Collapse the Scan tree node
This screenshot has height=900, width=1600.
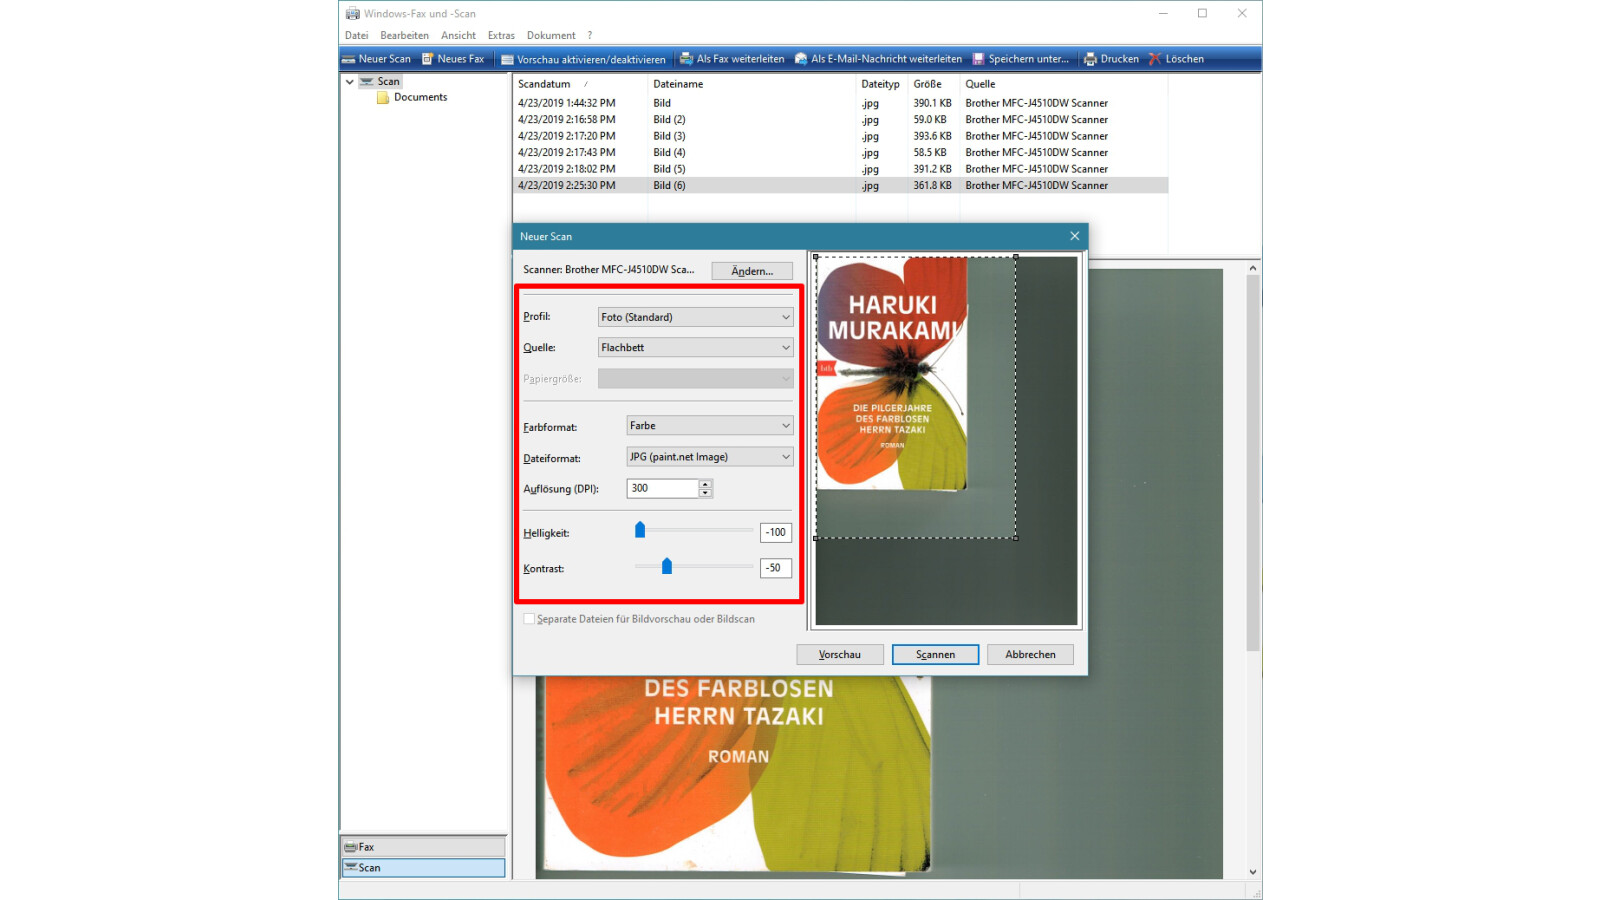tap(350, 82)
